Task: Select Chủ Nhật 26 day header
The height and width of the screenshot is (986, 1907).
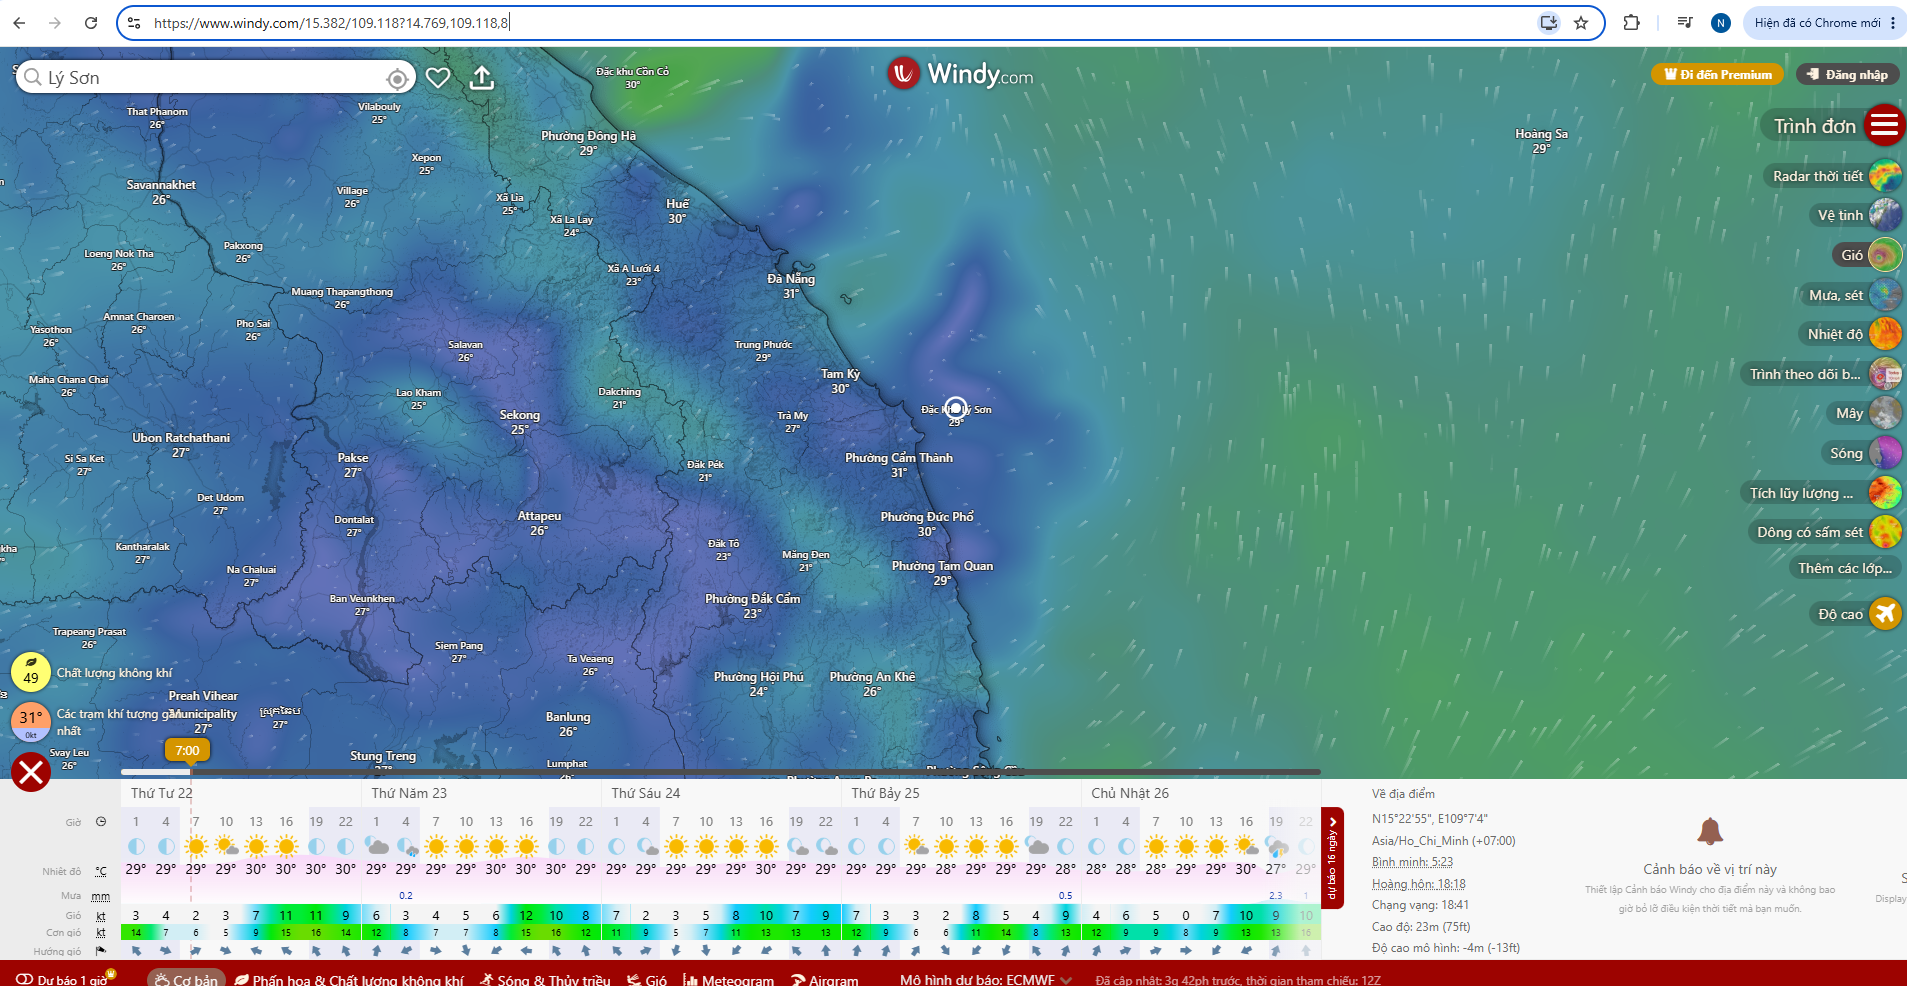Action: click(x=1130, y=793)
